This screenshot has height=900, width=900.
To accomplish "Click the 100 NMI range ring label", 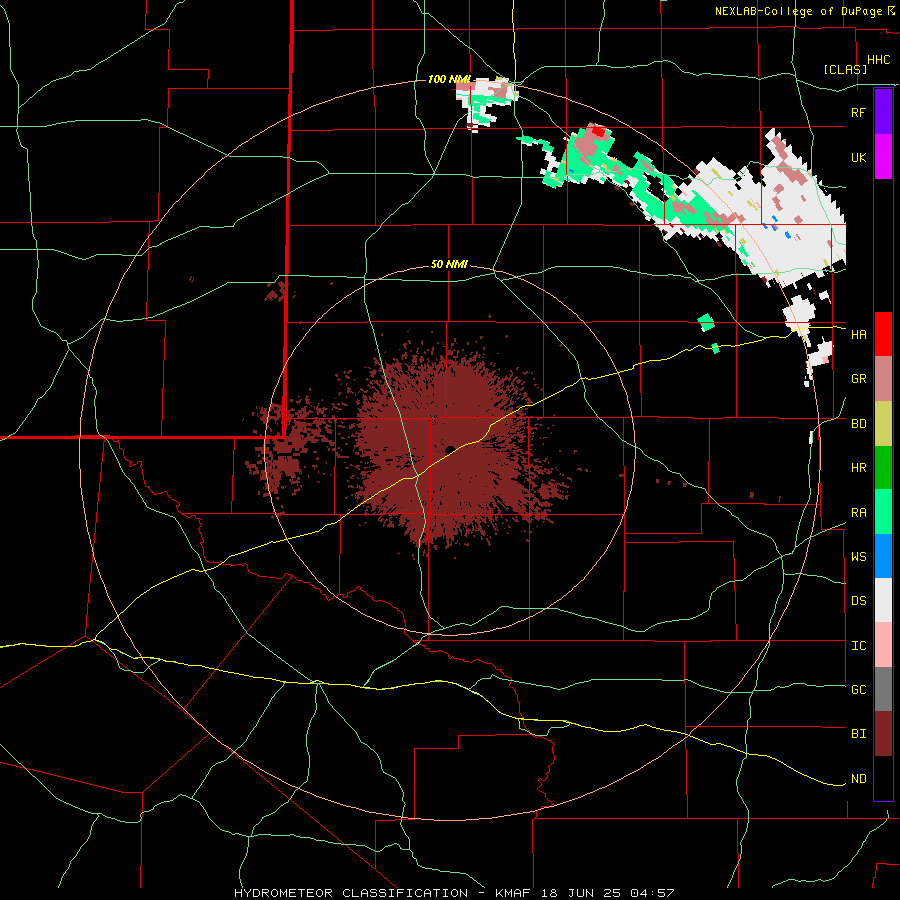I will coord(449,79).
